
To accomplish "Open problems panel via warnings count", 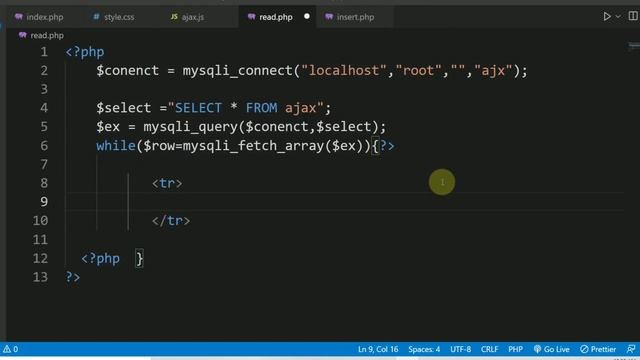I will pos(11,349).
